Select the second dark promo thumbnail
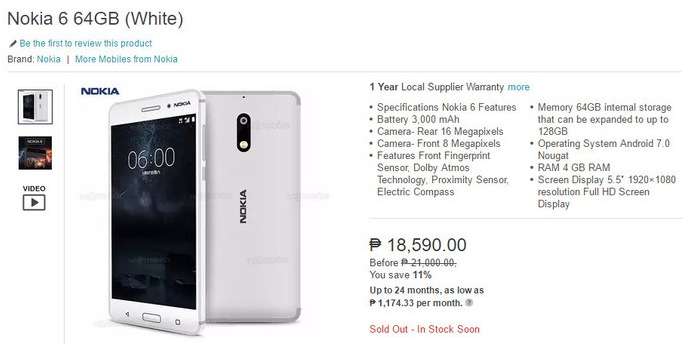The height and width of the screenshot is (364, 689). pyautogui.click(x=35, y=153)
